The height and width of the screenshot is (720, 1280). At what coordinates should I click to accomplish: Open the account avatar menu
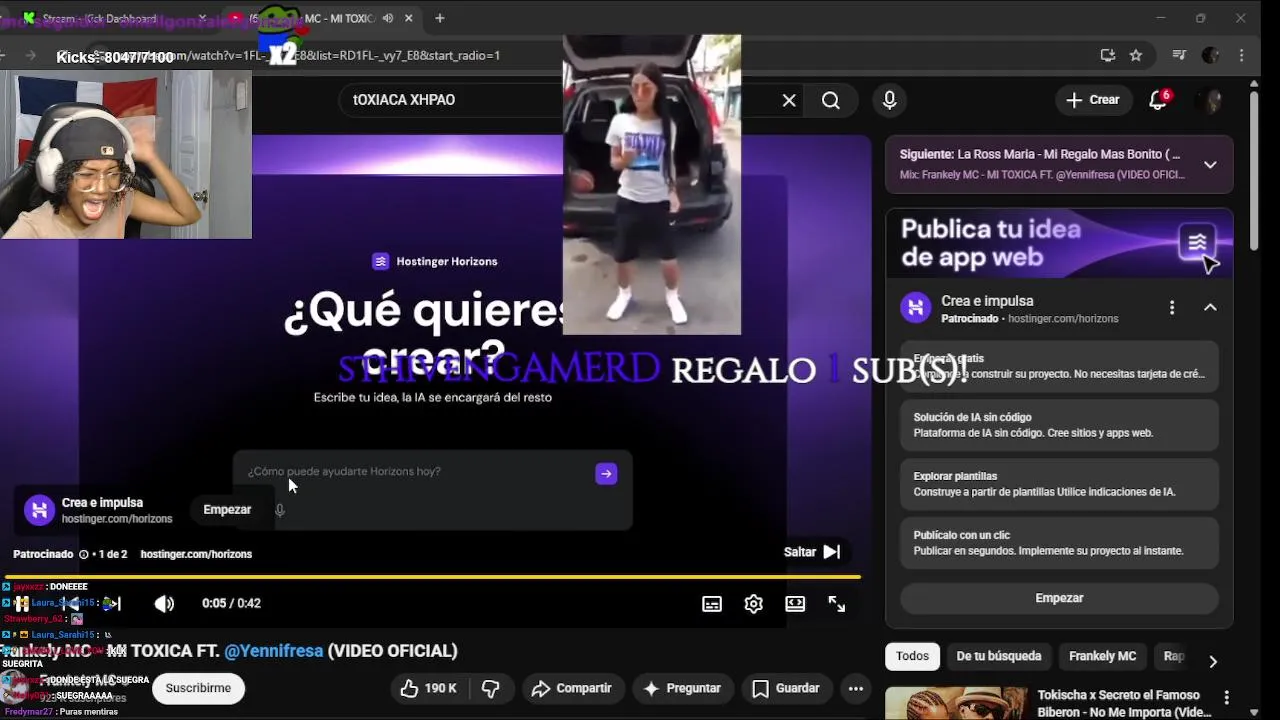pyautogui.click(x=1210, y=100)
